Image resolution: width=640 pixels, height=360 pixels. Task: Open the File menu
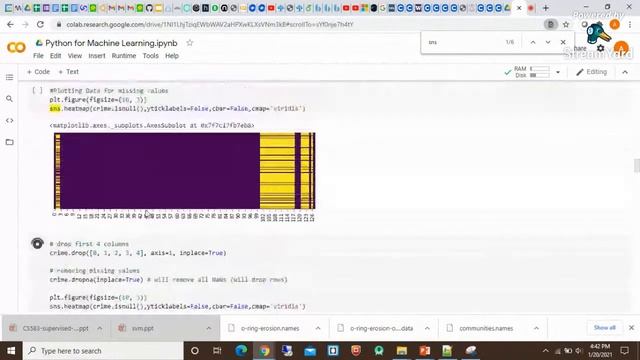[38, 56]
